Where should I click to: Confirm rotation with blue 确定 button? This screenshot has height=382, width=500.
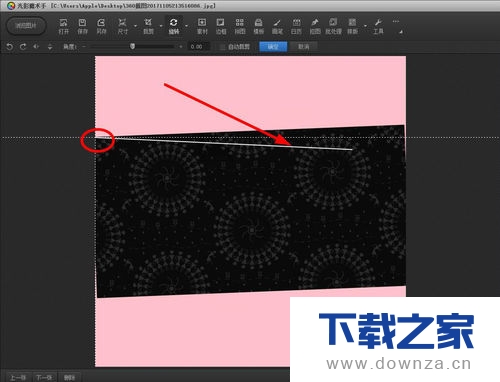pos(273,47)
